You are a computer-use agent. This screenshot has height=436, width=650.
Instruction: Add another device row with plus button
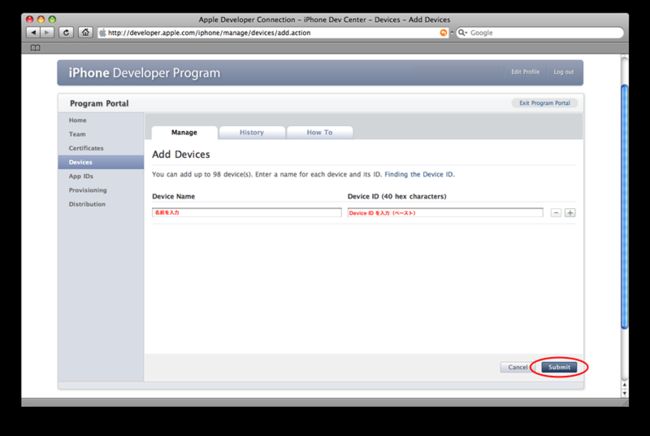point(570,213)
